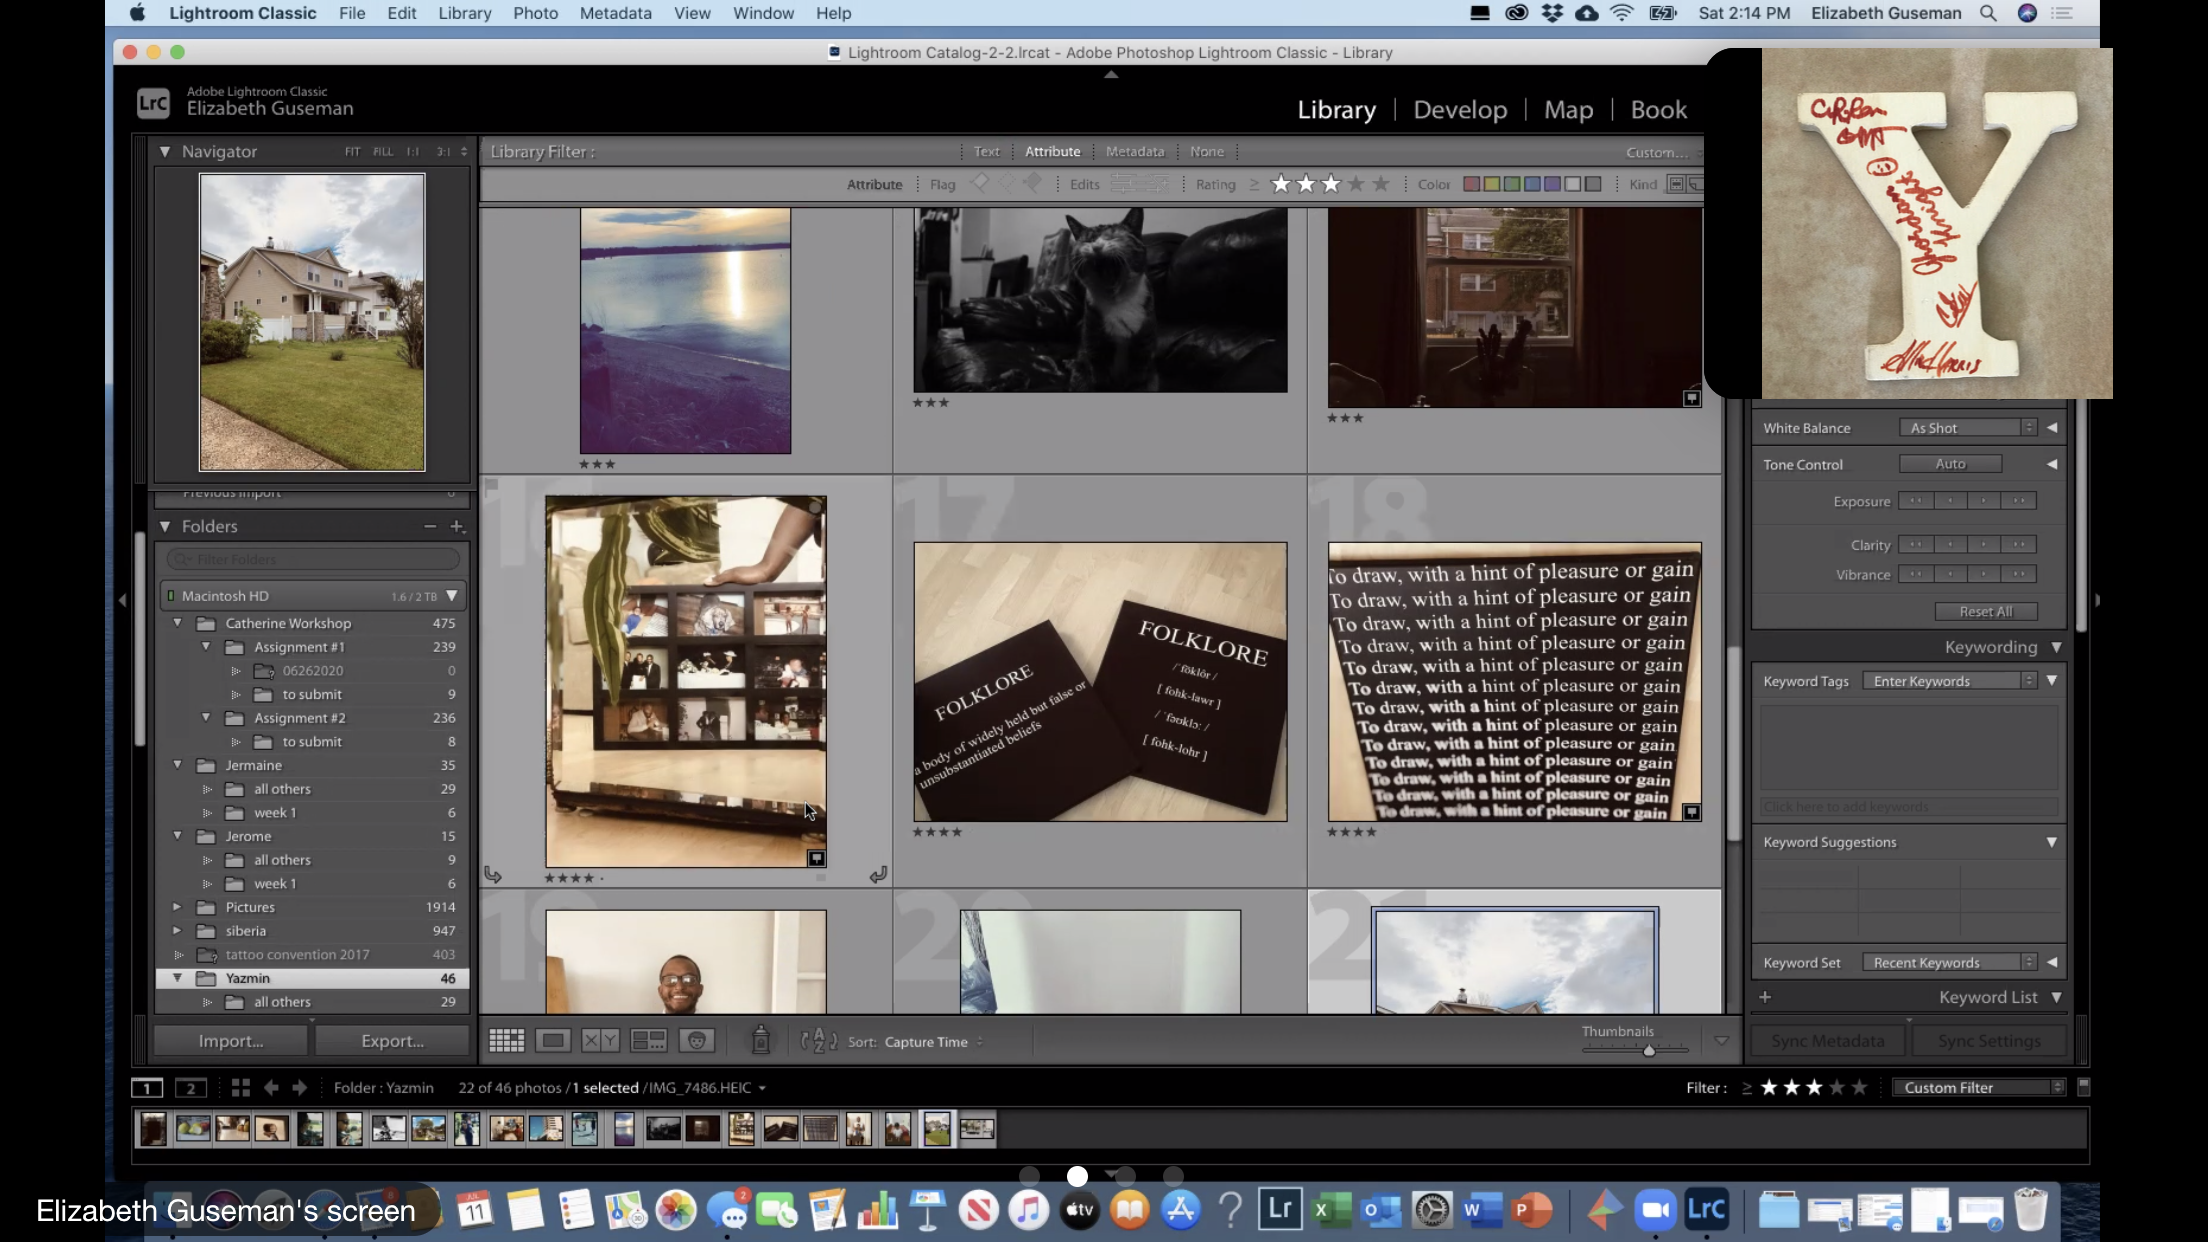Screen dimensions: 2208x1242
Task: Launch Excel from the dock
Action: 1330,1210
